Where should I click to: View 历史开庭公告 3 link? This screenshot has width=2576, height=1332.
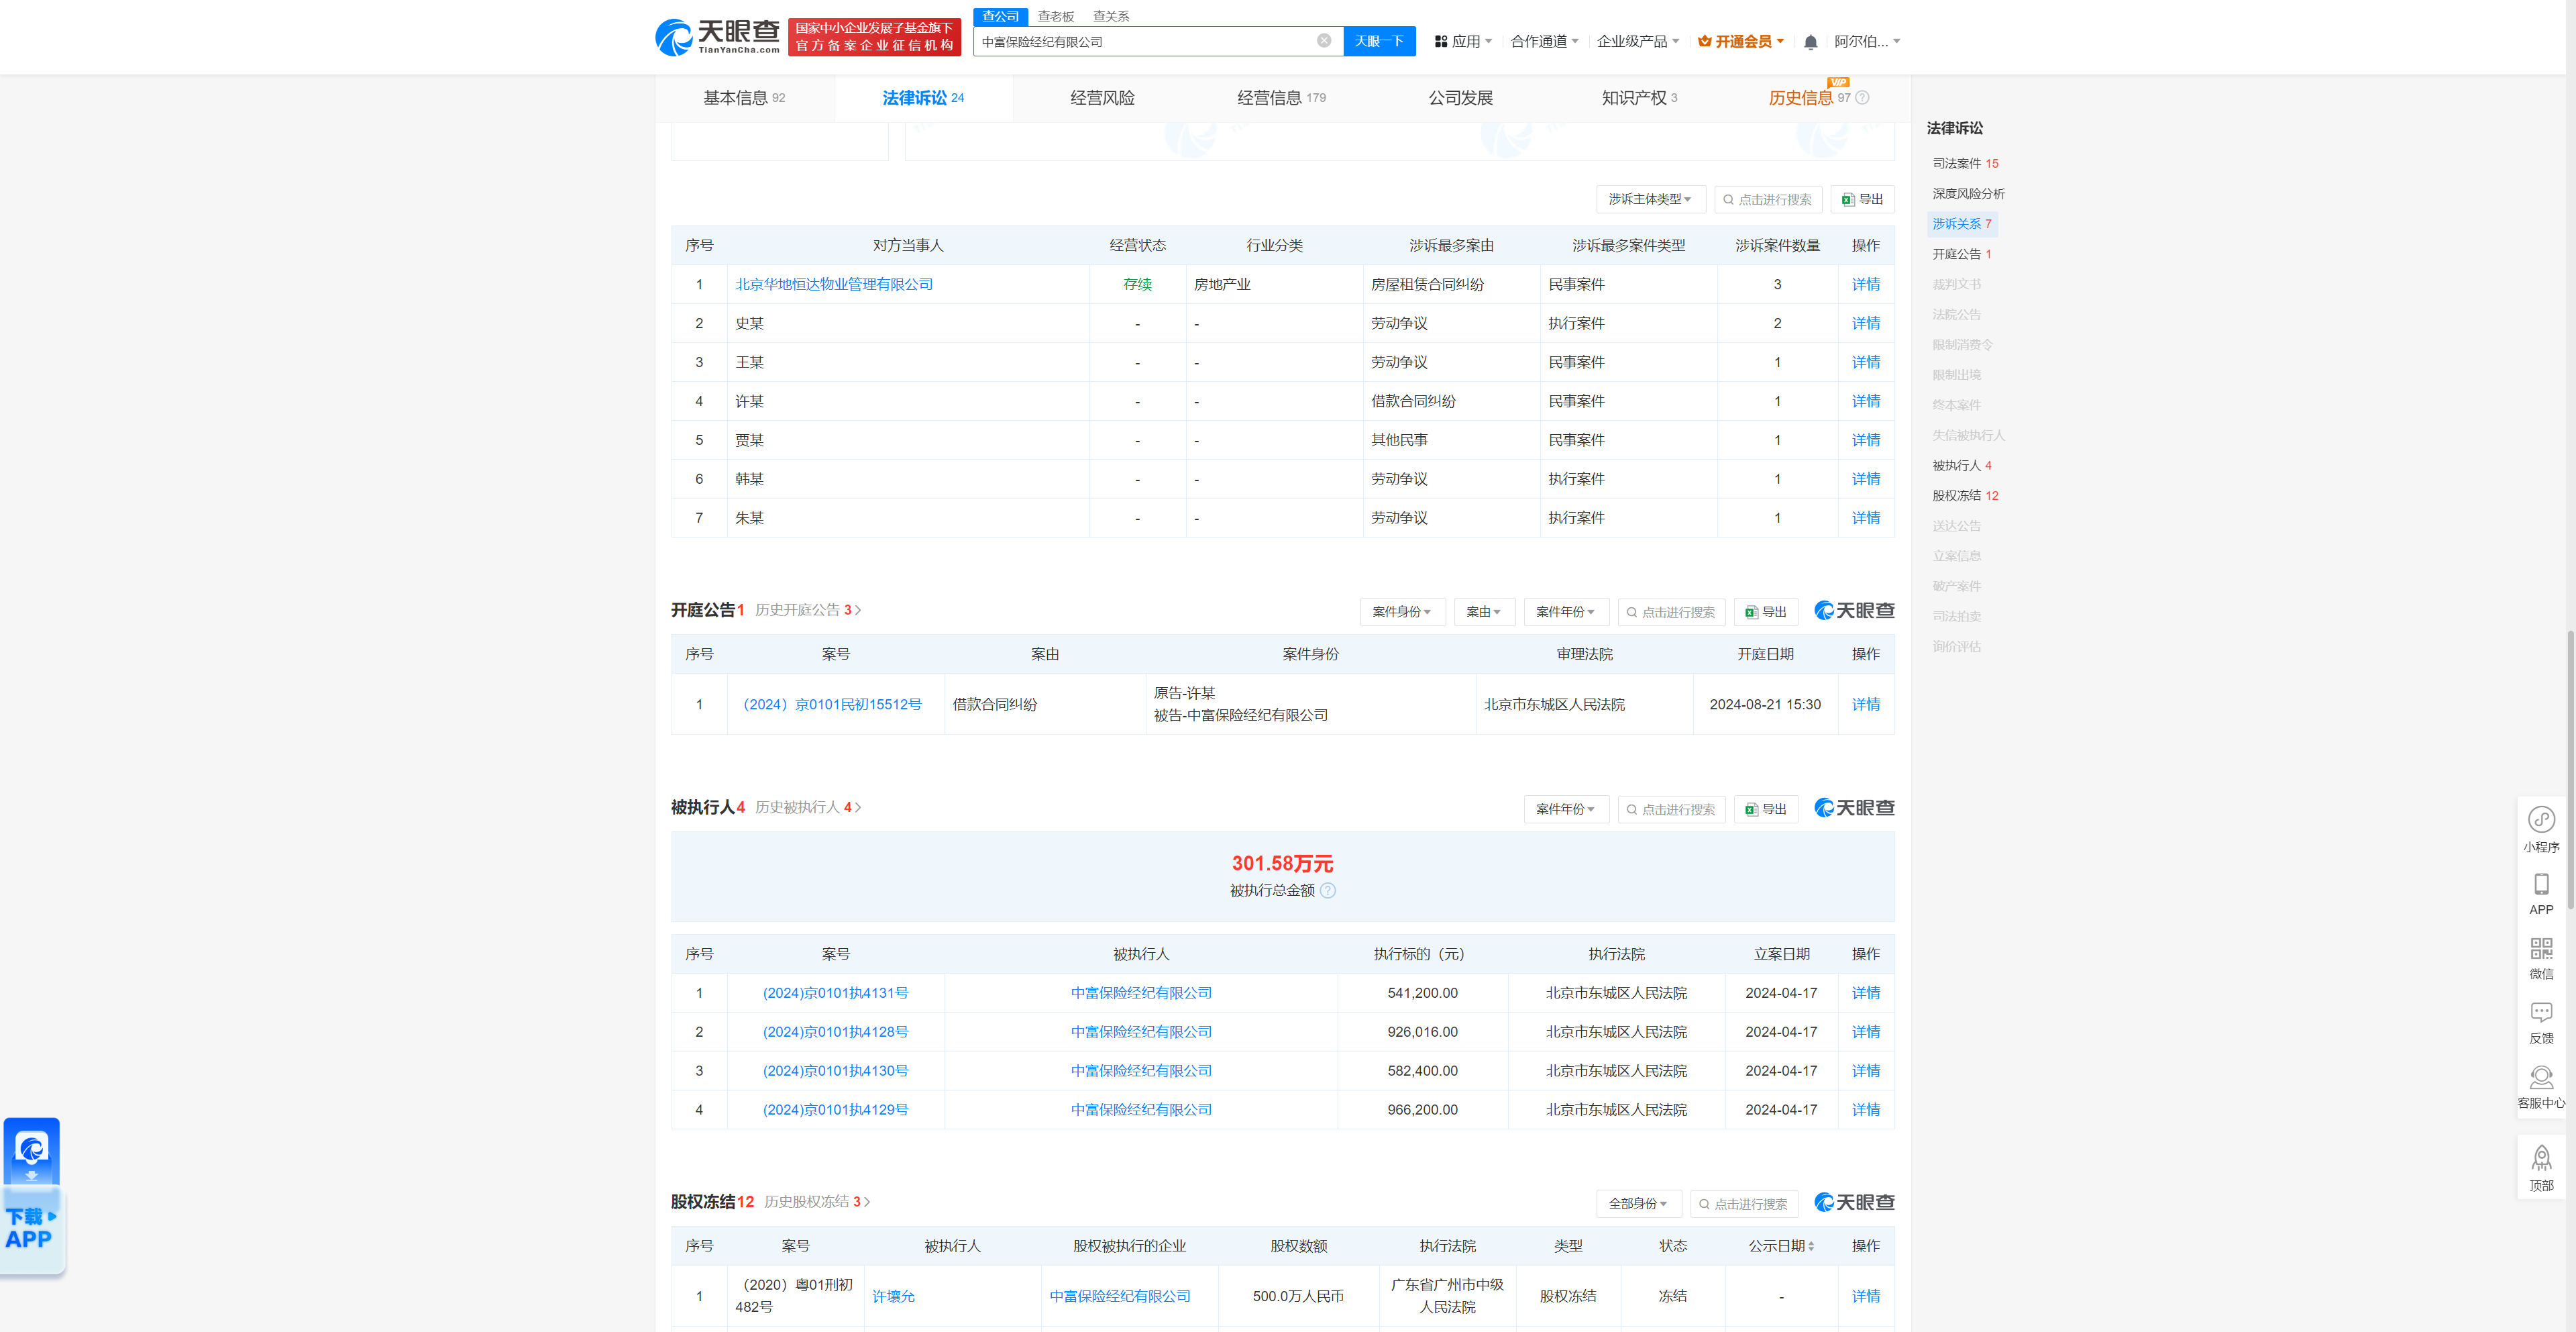point(808,610)
